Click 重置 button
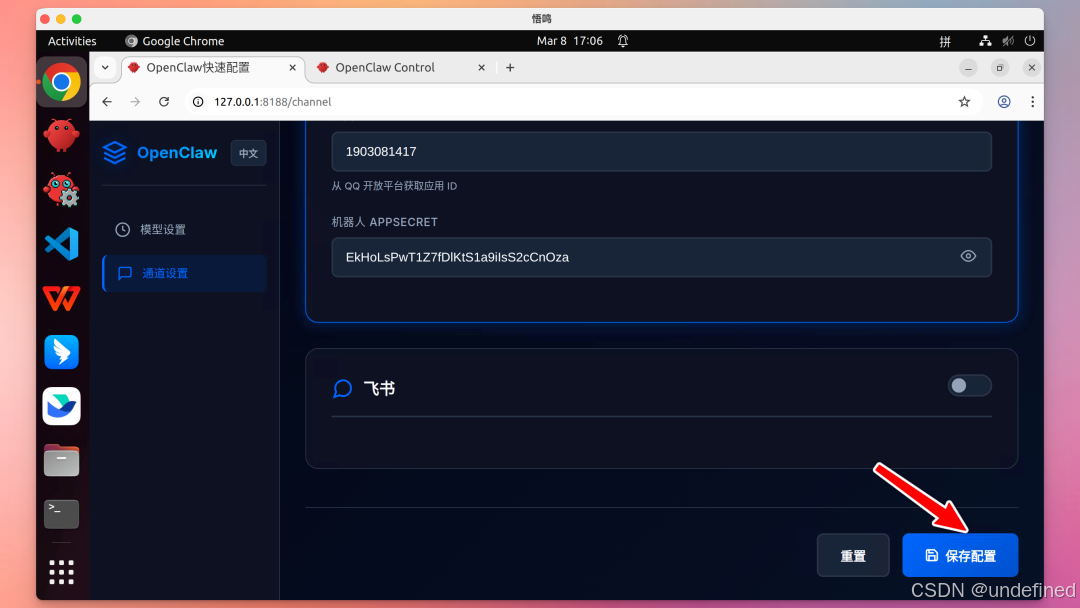Screen dimensions: 1080x608 click(x=853, y=555)
